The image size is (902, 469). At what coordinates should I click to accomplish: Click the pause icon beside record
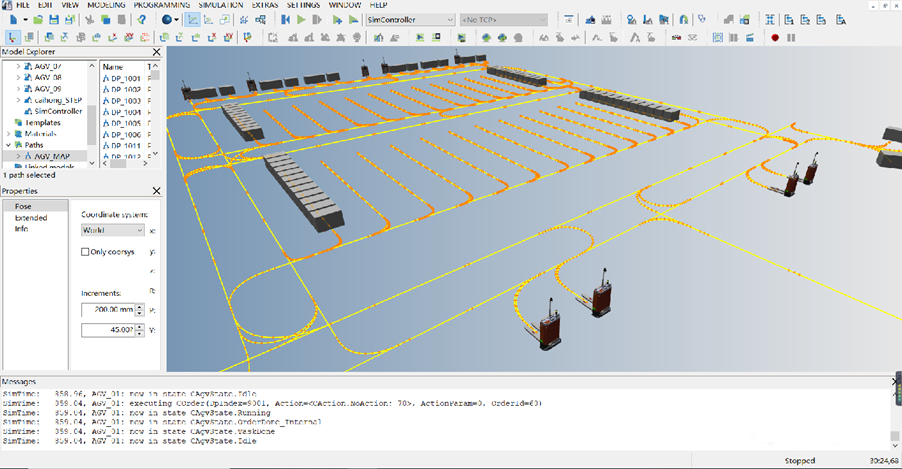click(791, 38)
